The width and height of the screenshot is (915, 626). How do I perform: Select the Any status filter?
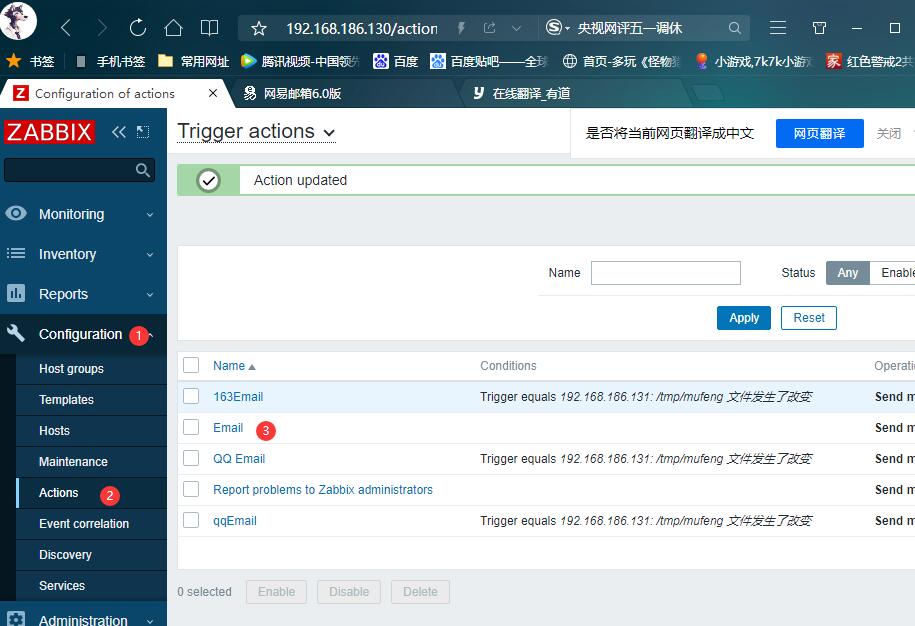(x=848, y=272)
